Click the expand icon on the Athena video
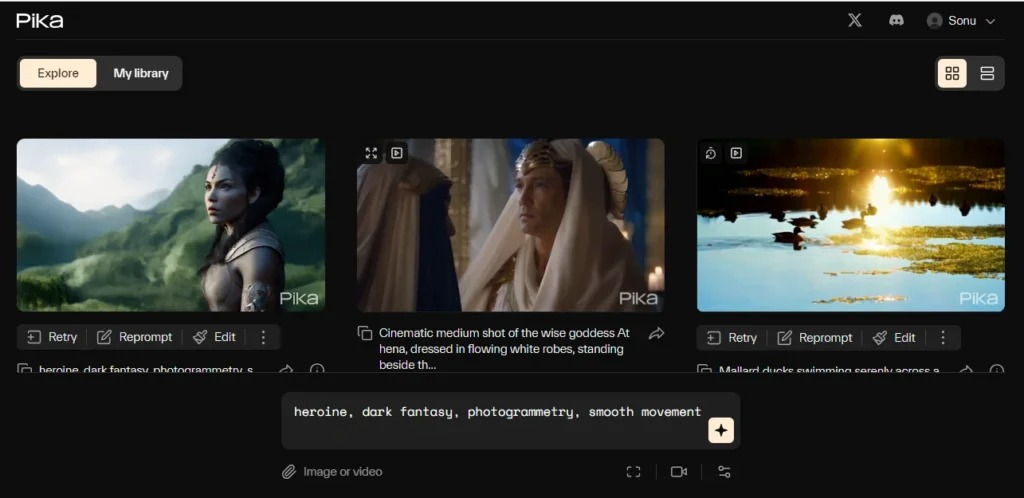 coord(371,153)
